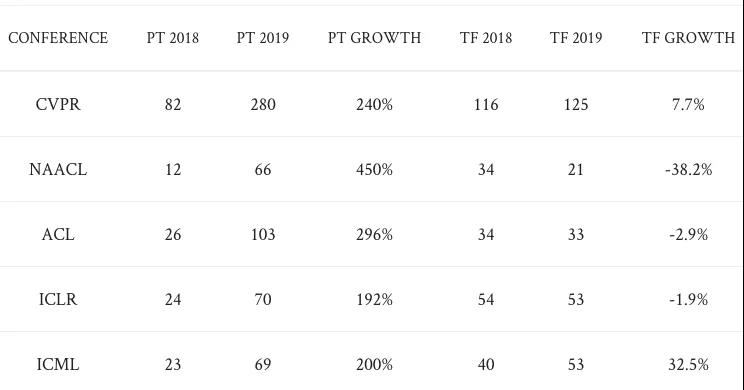Click the TF 2019 column header
The image size is (744, 390).
tap(576, 37)
